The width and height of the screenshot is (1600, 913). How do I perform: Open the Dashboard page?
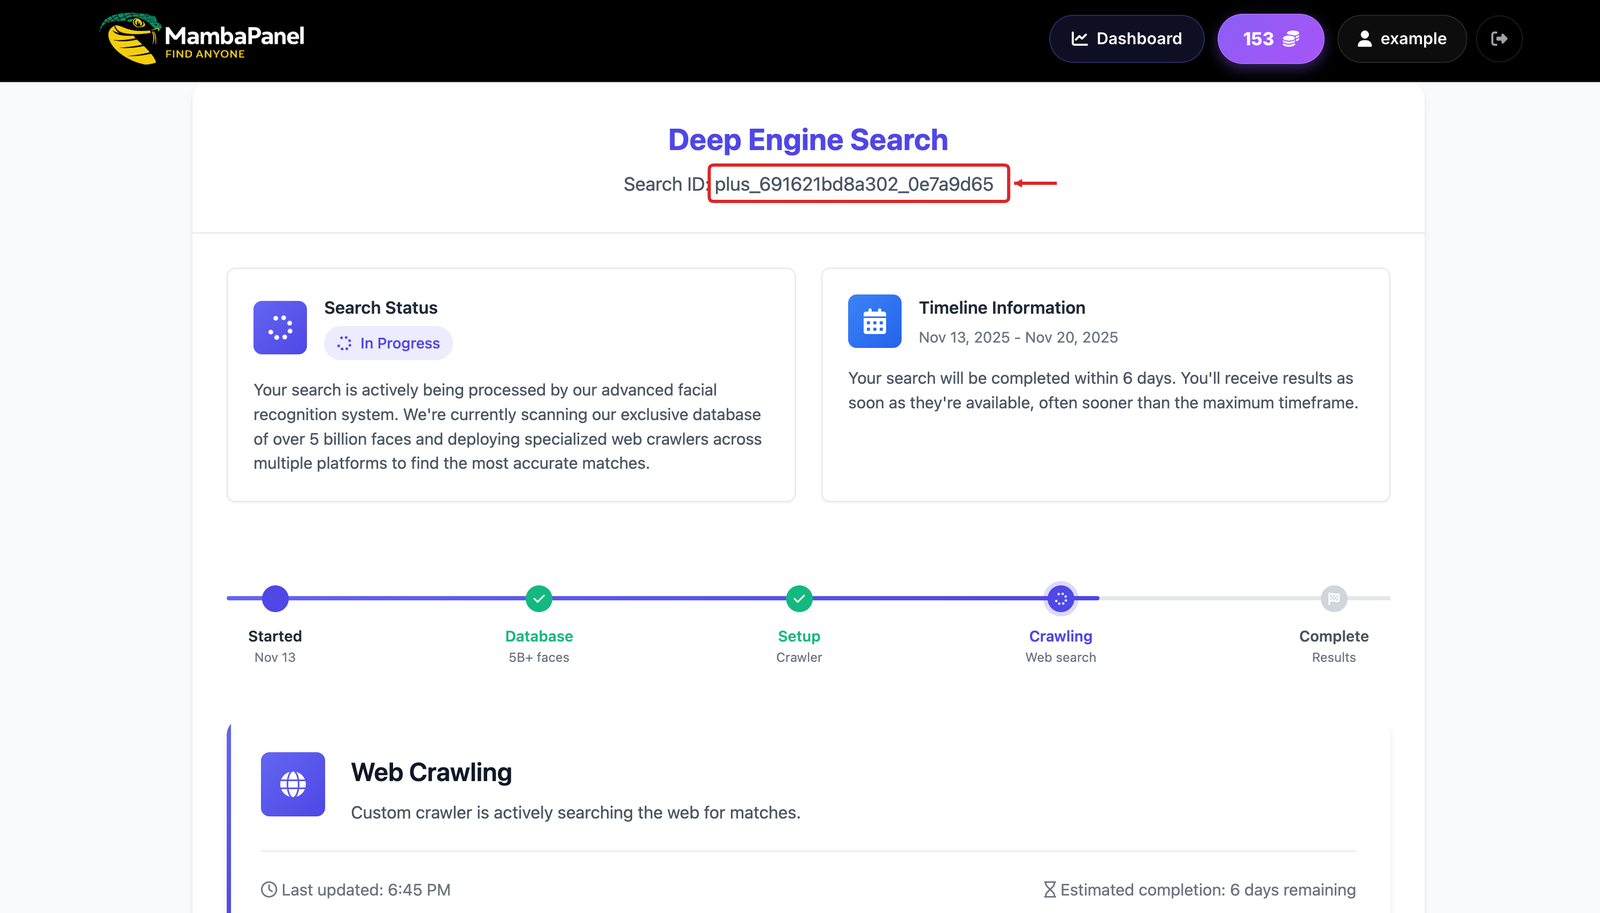click(1126, 39)
